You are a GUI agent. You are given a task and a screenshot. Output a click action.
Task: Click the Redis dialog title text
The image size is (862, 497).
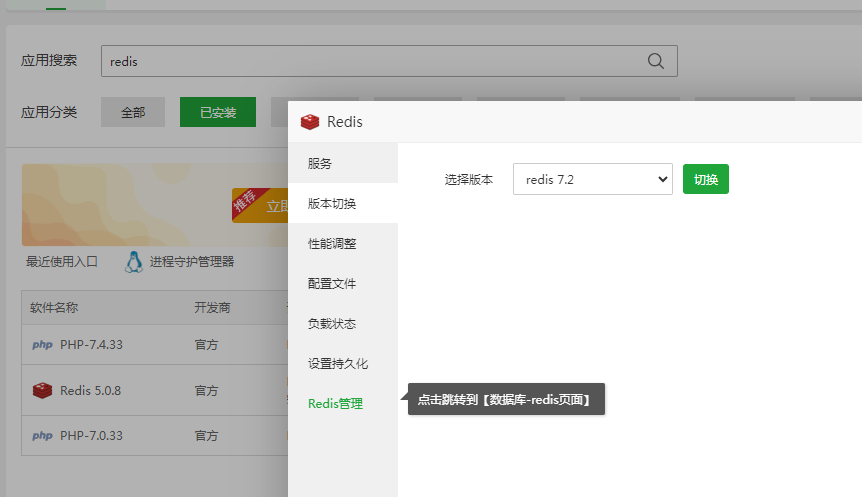(345, 122)
